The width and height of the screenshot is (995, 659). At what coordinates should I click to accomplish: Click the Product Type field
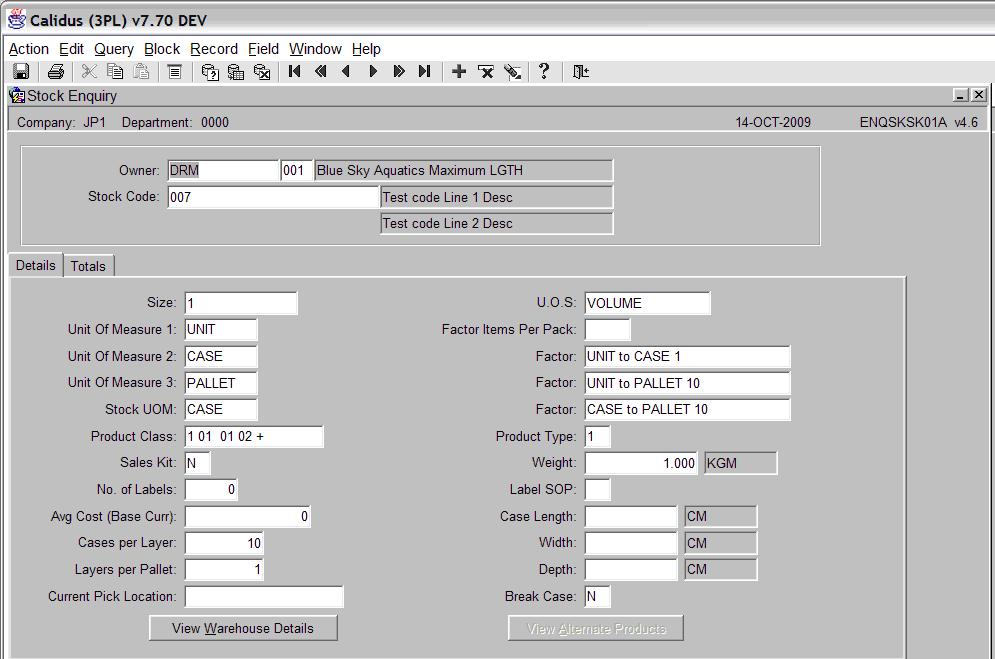point(597,436)
